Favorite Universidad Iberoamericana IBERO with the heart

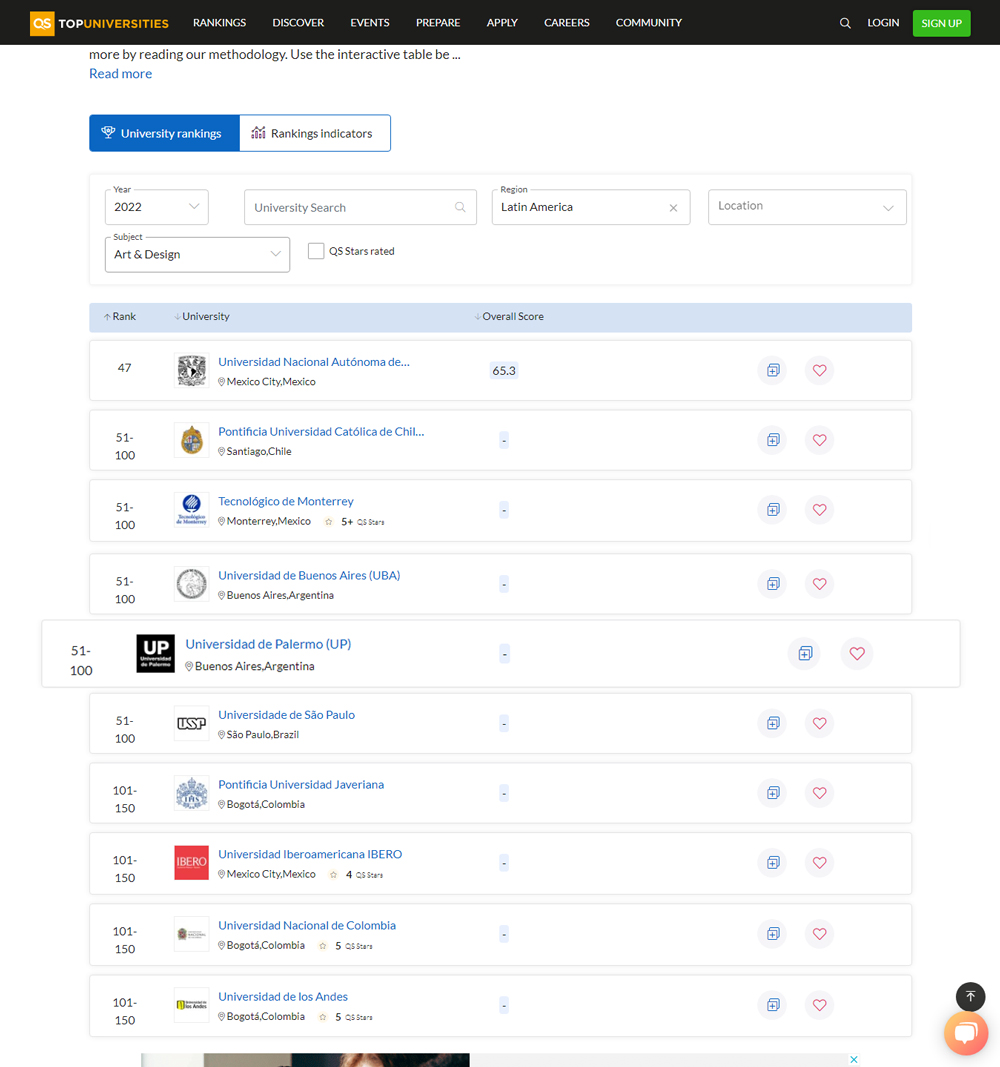click(819, 863)
